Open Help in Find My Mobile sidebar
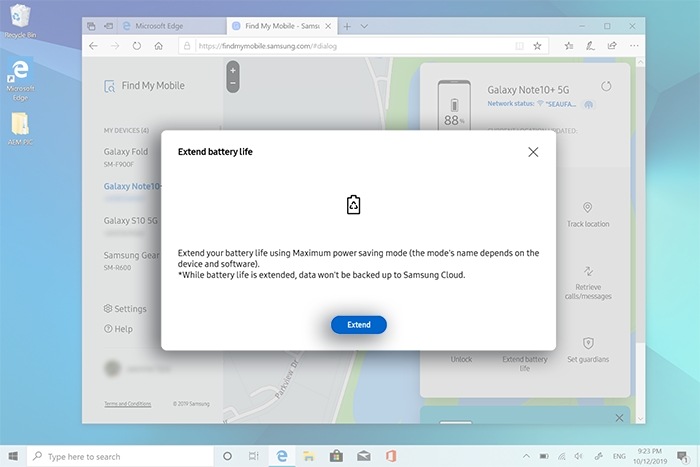 pos(118,329)
